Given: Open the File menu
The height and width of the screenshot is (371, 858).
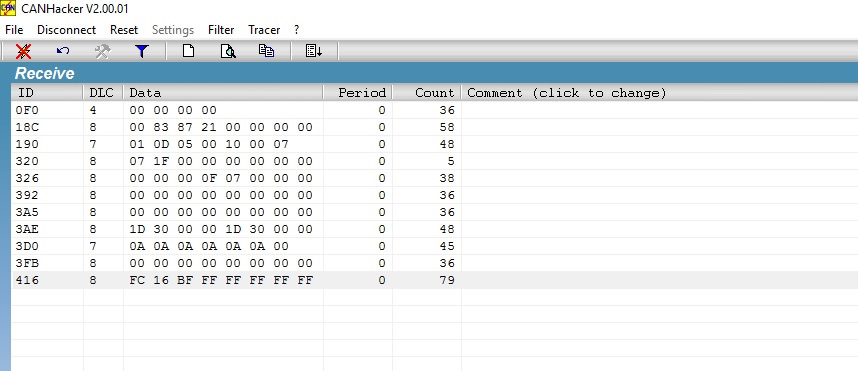Looking at the screenshot, I should [x=14, y=30].
